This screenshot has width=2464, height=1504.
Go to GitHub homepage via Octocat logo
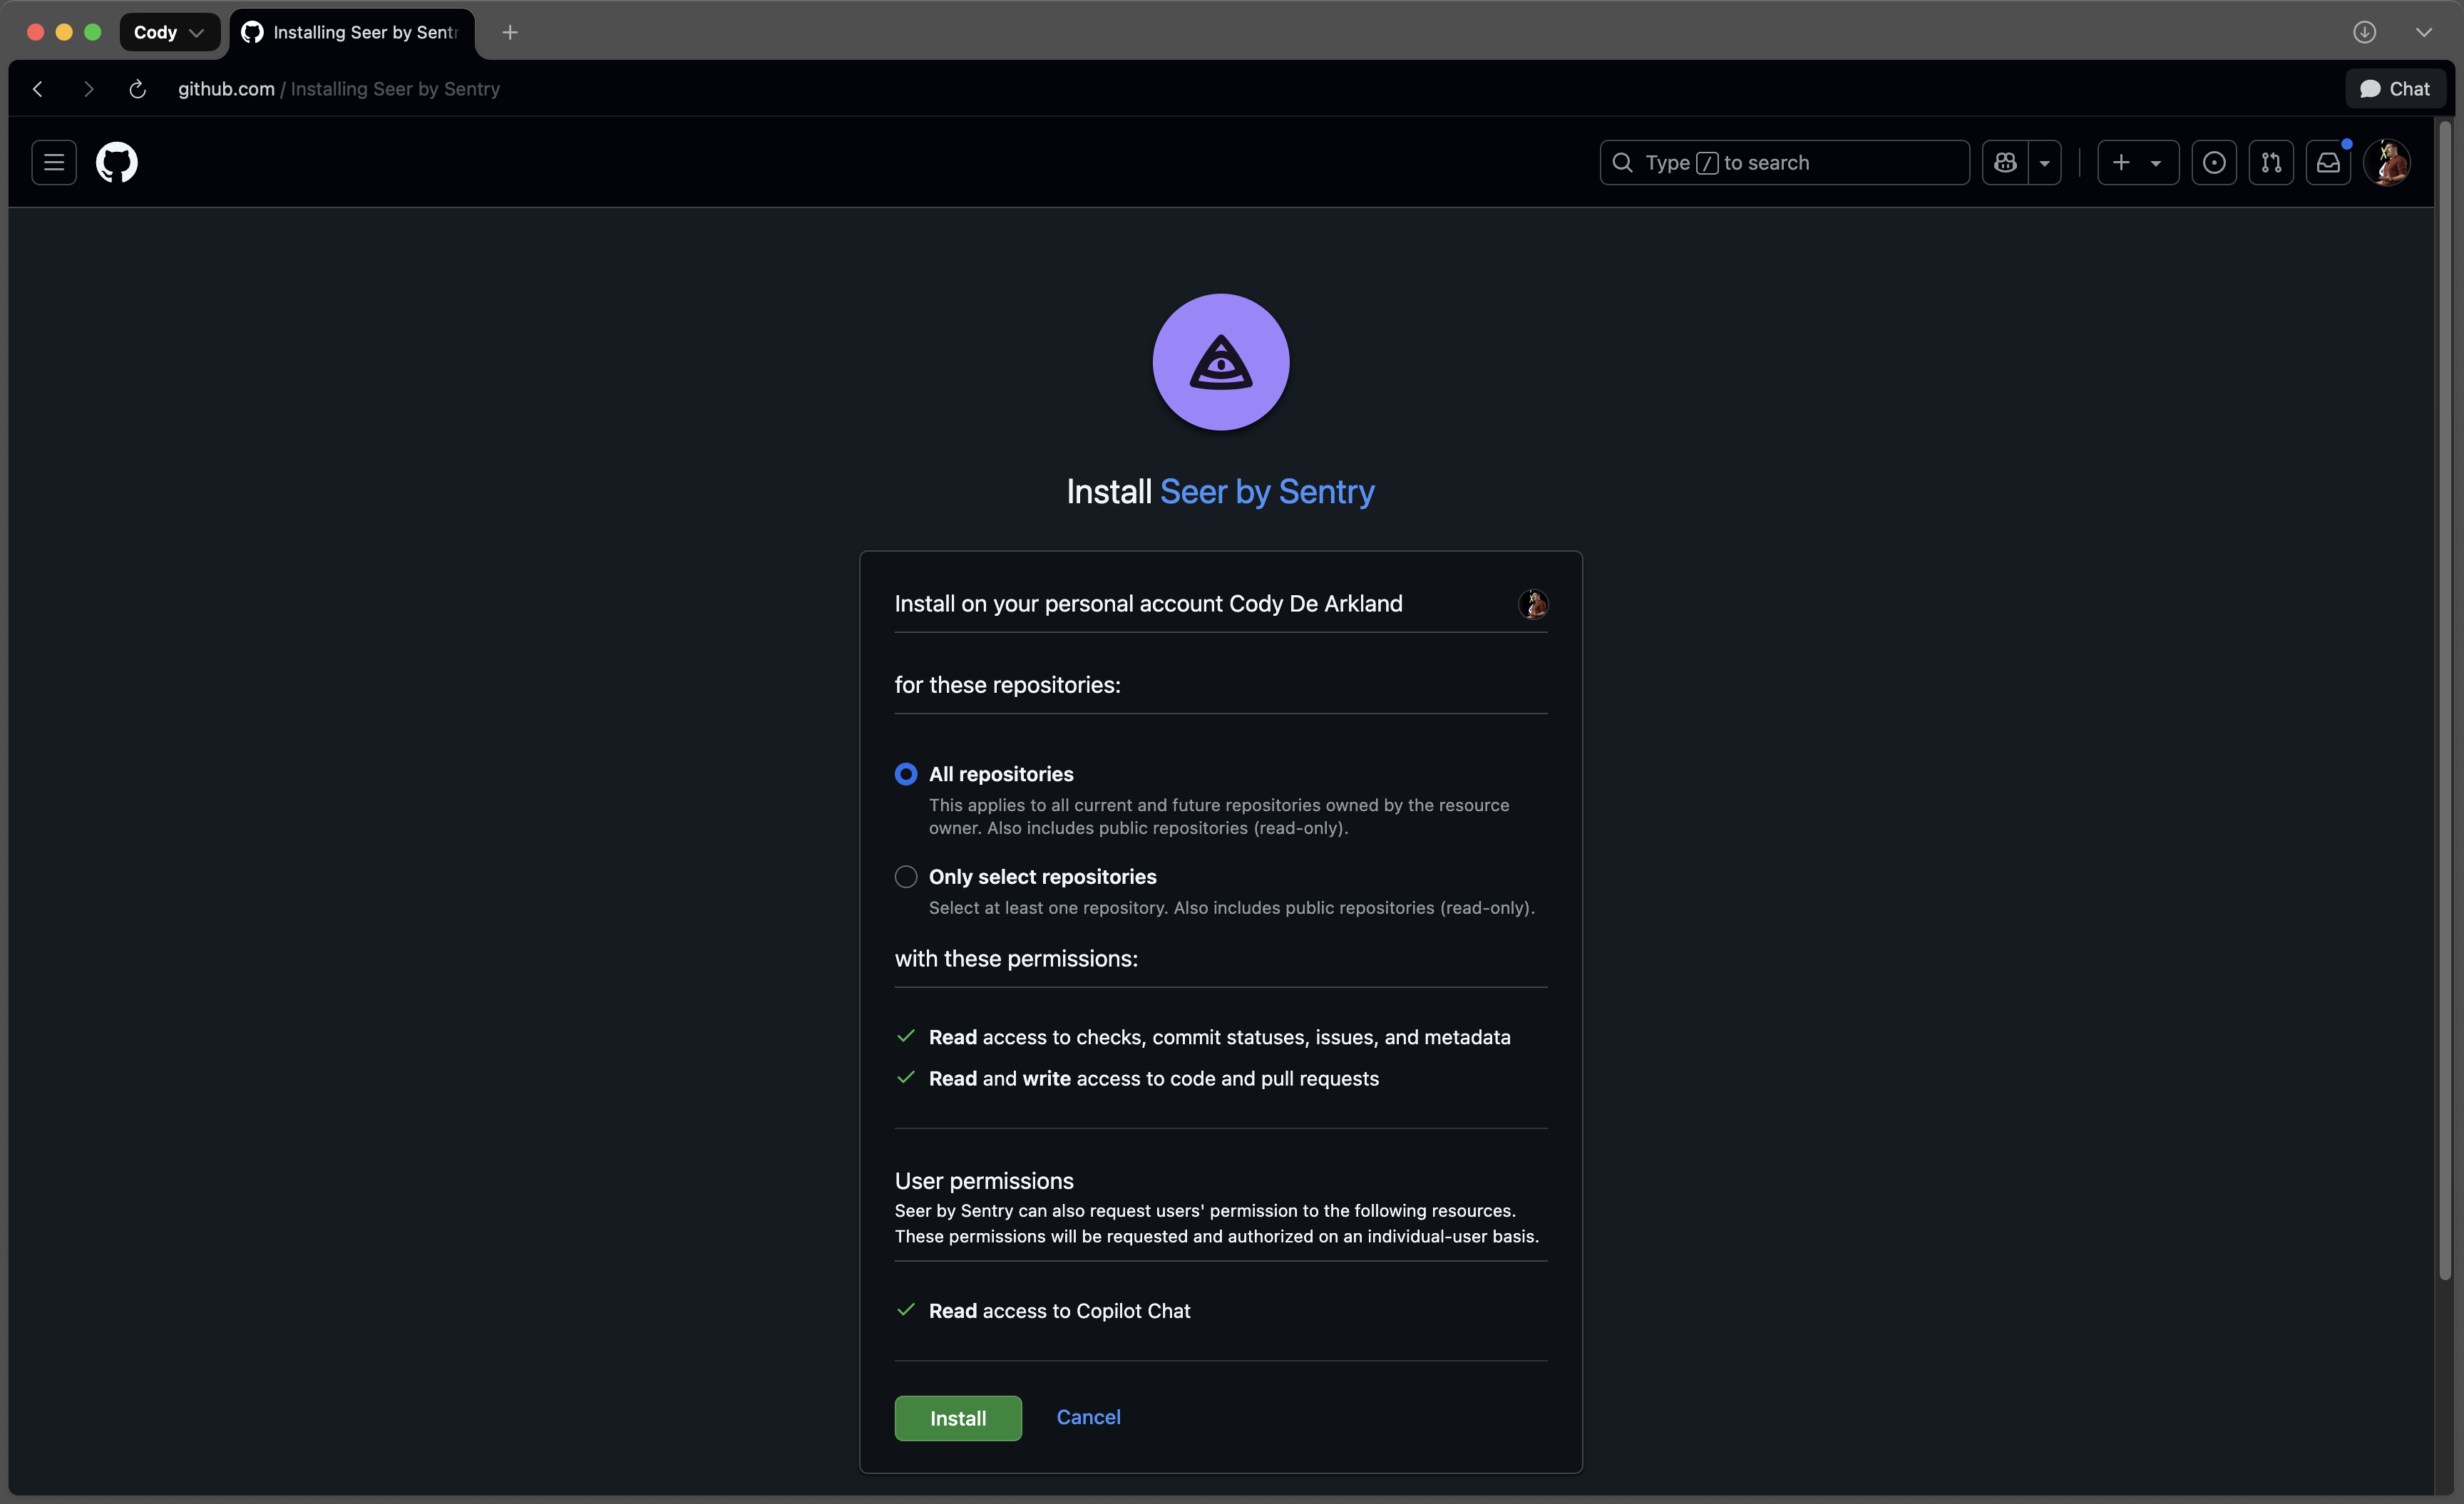click(117, 162)
